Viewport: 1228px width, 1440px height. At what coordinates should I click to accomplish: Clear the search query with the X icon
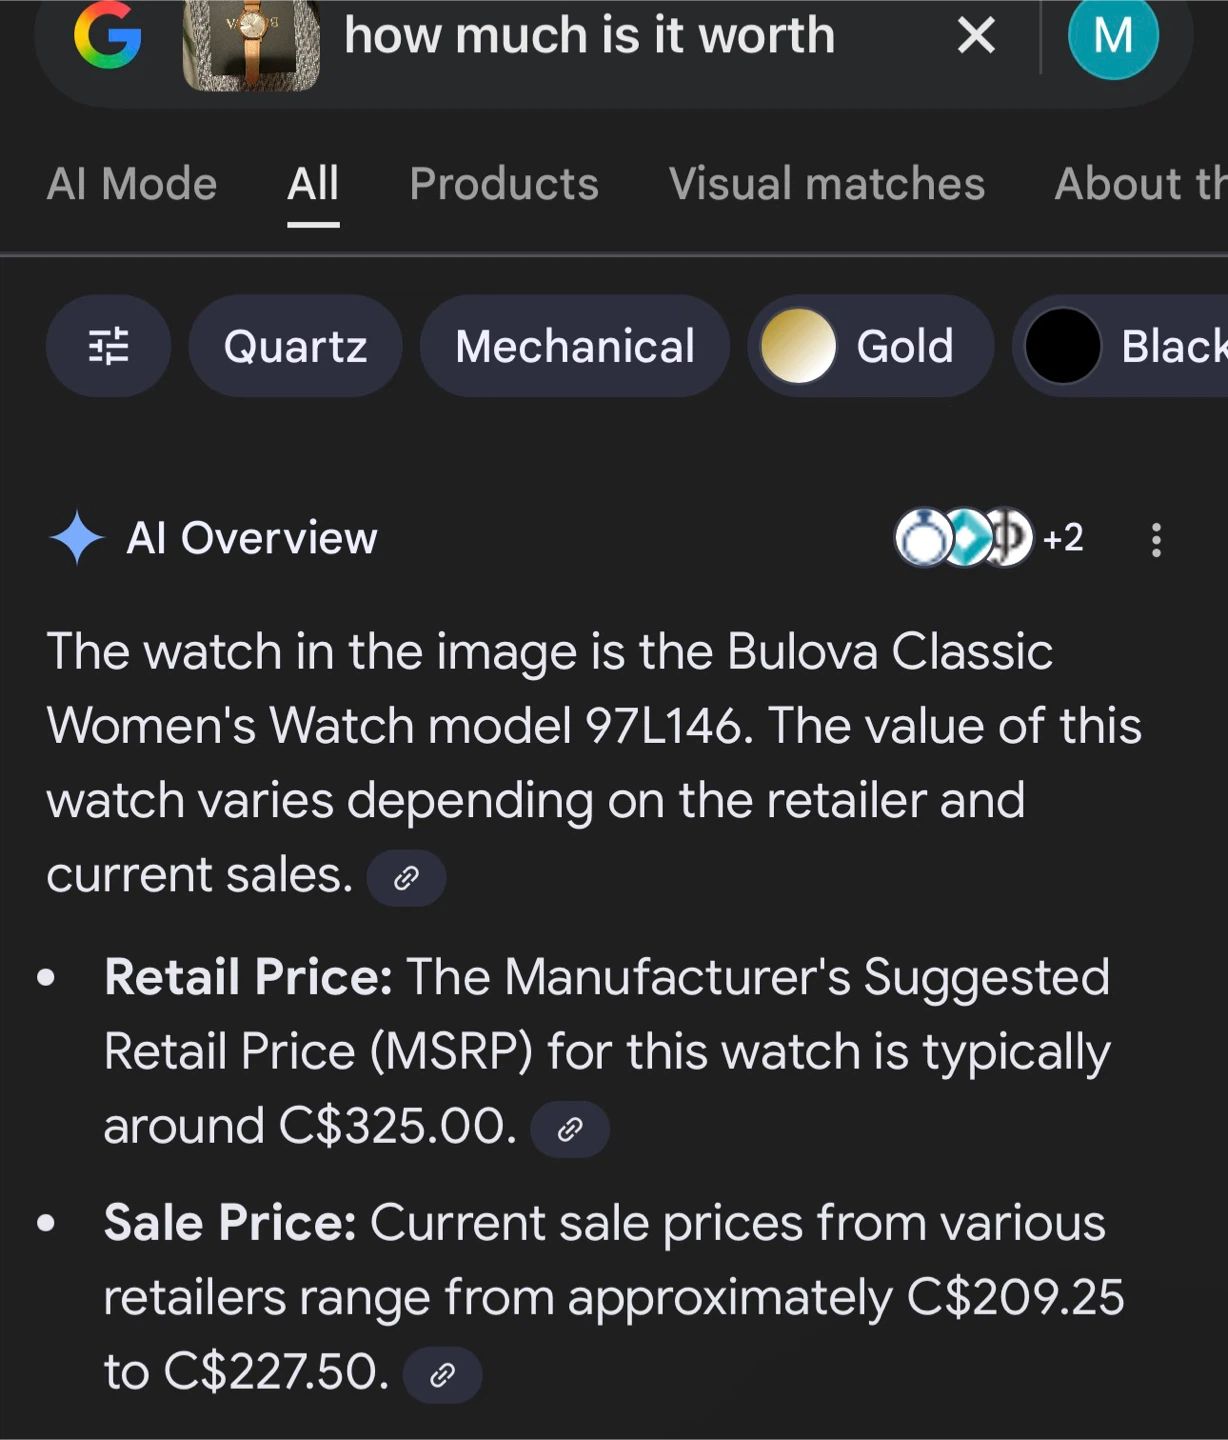[976, 37]
